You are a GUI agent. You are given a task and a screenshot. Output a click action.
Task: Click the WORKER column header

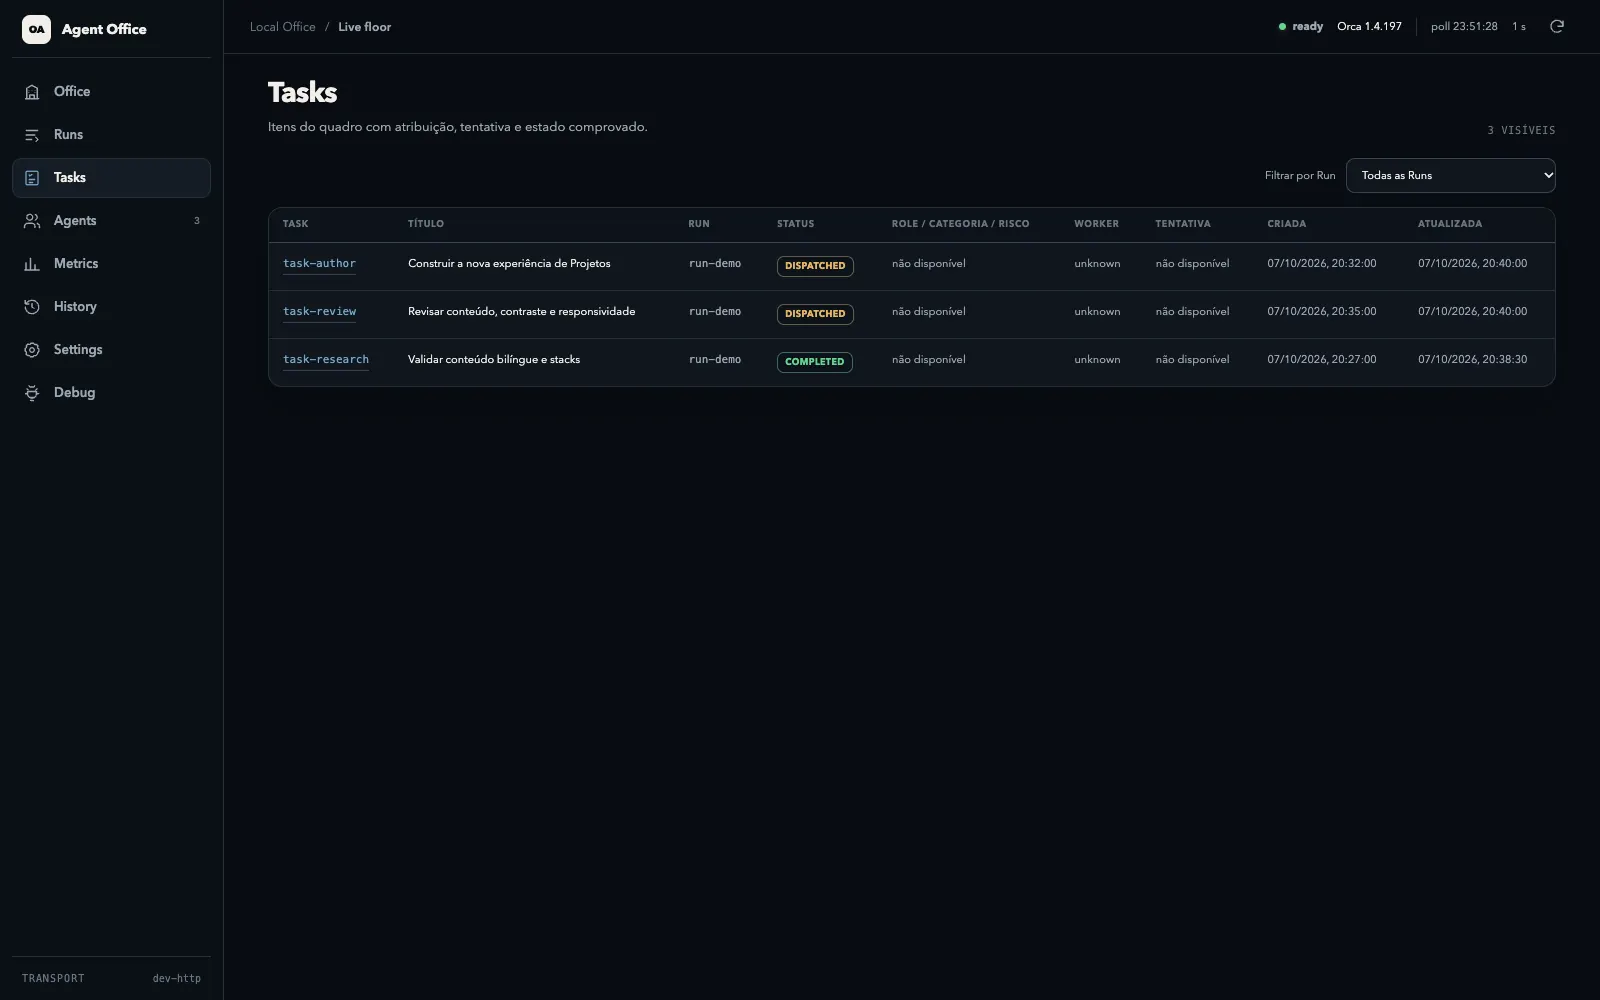click(x=1096, y=224)
